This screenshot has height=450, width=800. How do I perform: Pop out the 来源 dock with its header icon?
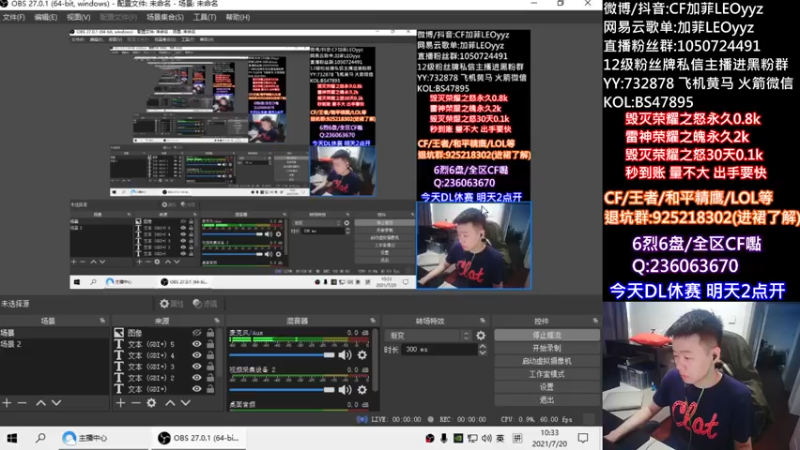pyautogui.click(x=216, y=321)
